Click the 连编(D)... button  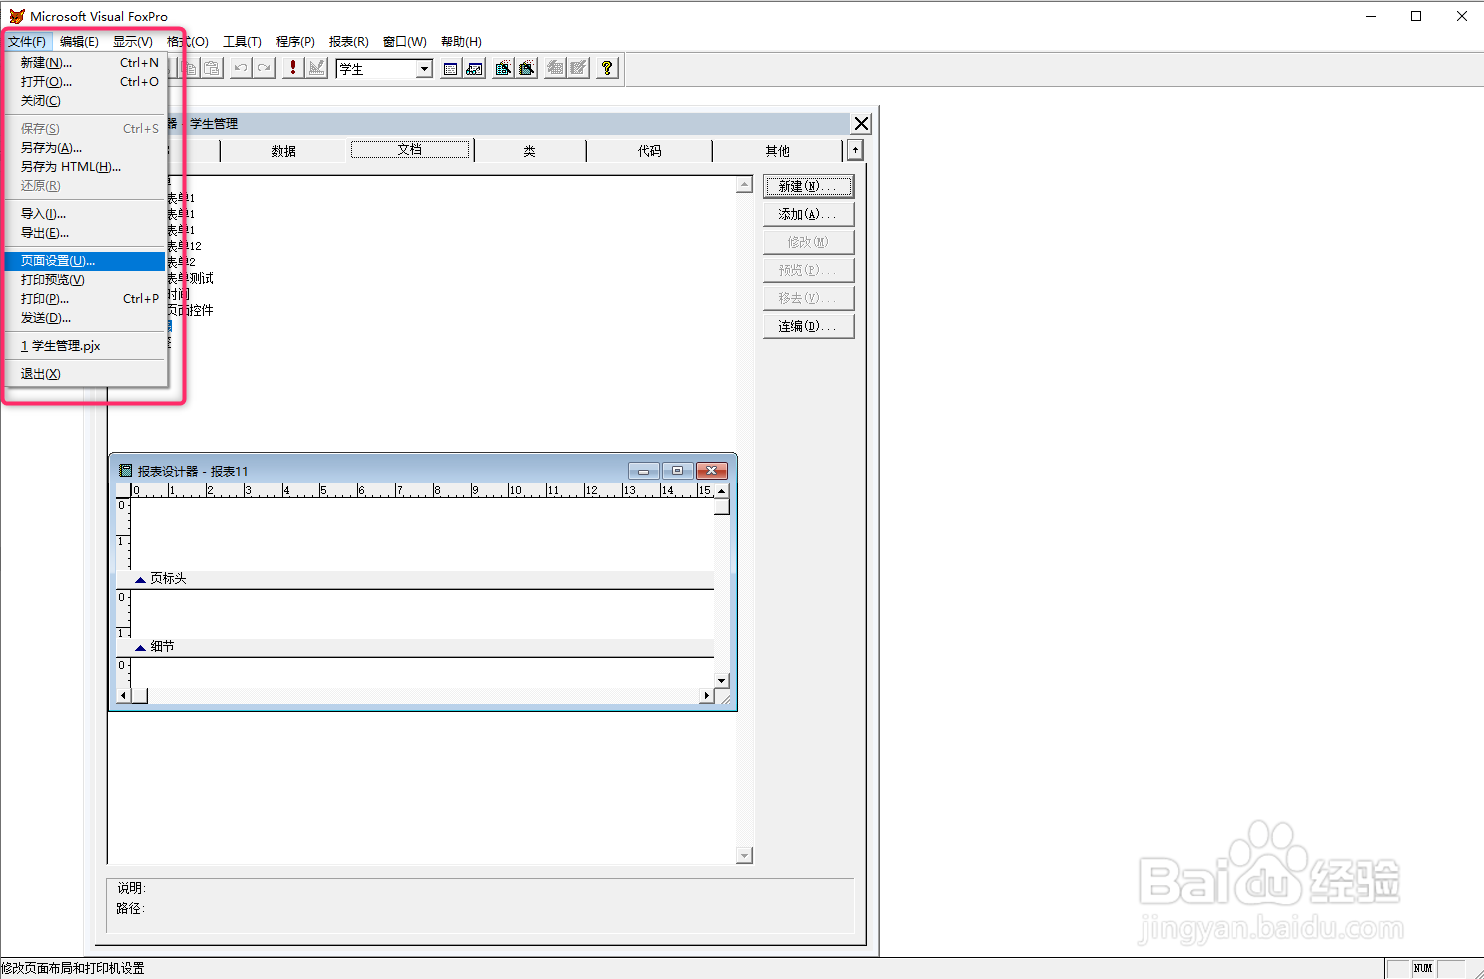(x=808, y=326)
